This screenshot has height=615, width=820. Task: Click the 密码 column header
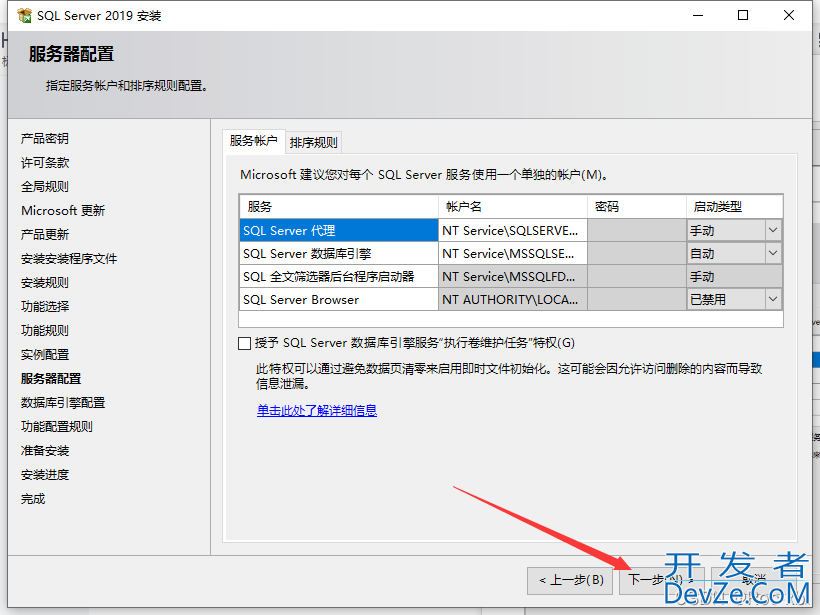tap(637, 207)
